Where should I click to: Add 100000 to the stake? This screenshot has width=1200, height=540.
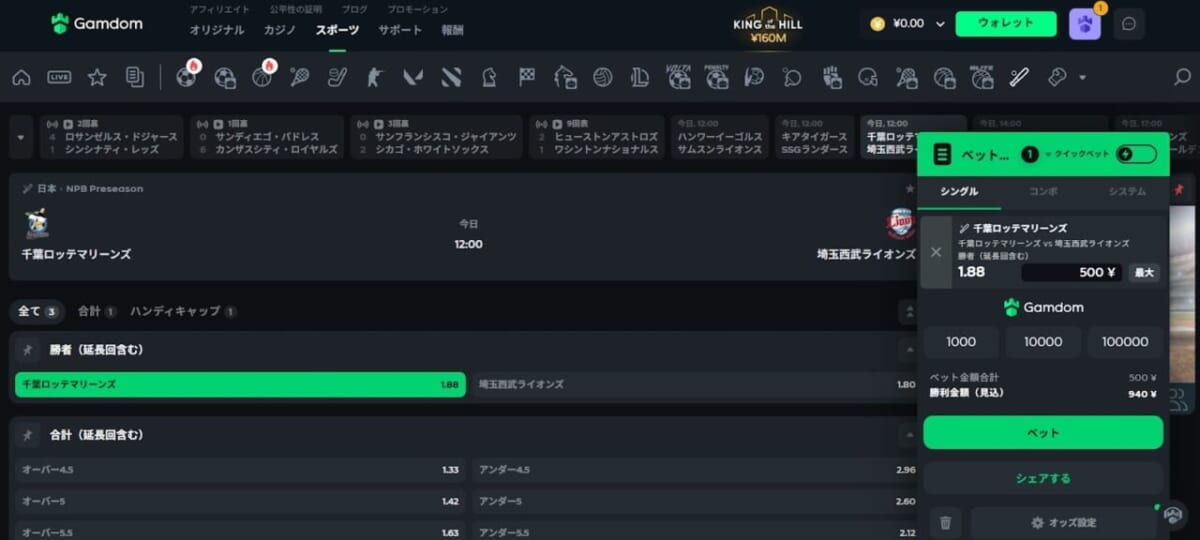coord(1125,342)
